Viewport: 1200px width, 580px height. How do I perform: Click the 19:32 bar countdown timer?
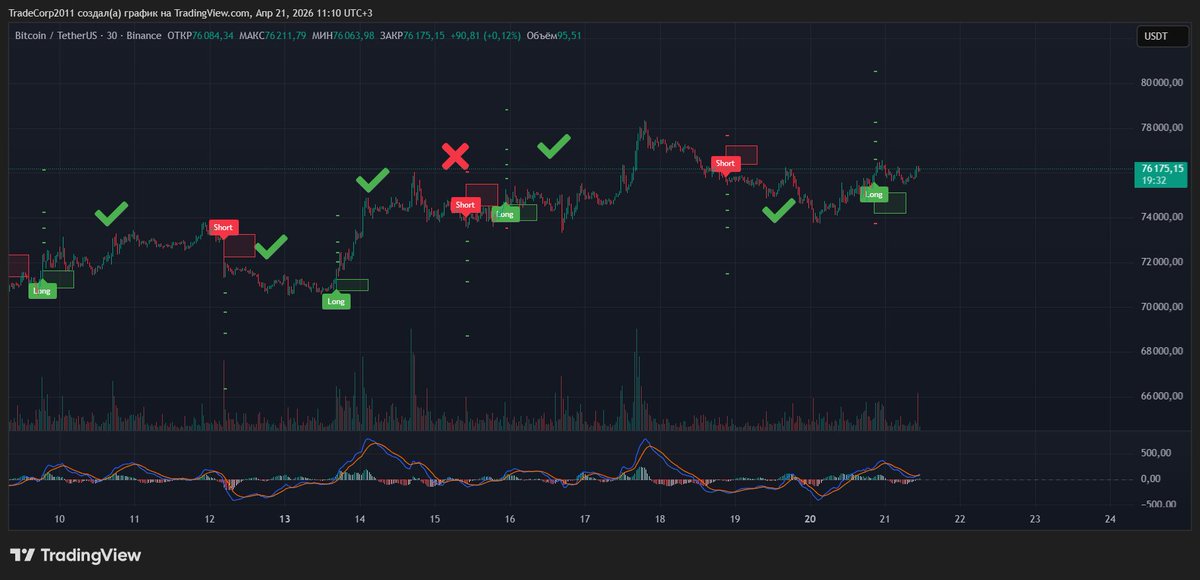1152,181
